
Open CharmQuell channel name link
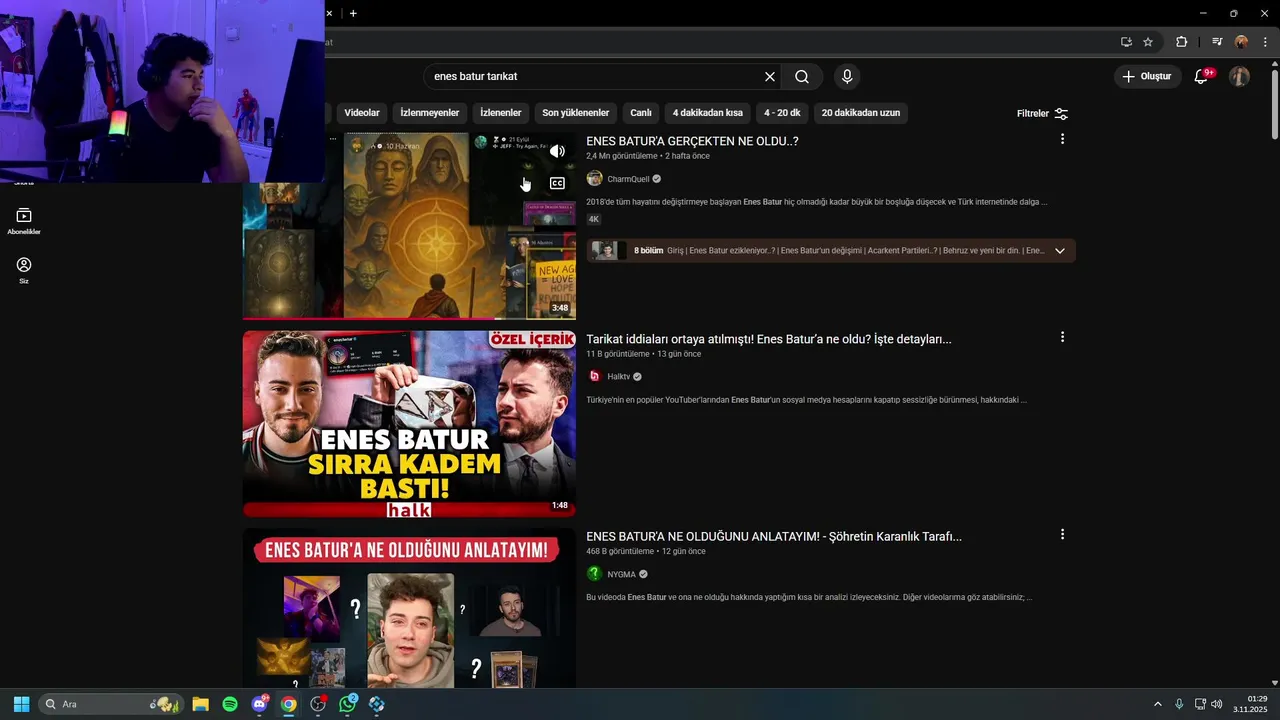pos(628,179)
